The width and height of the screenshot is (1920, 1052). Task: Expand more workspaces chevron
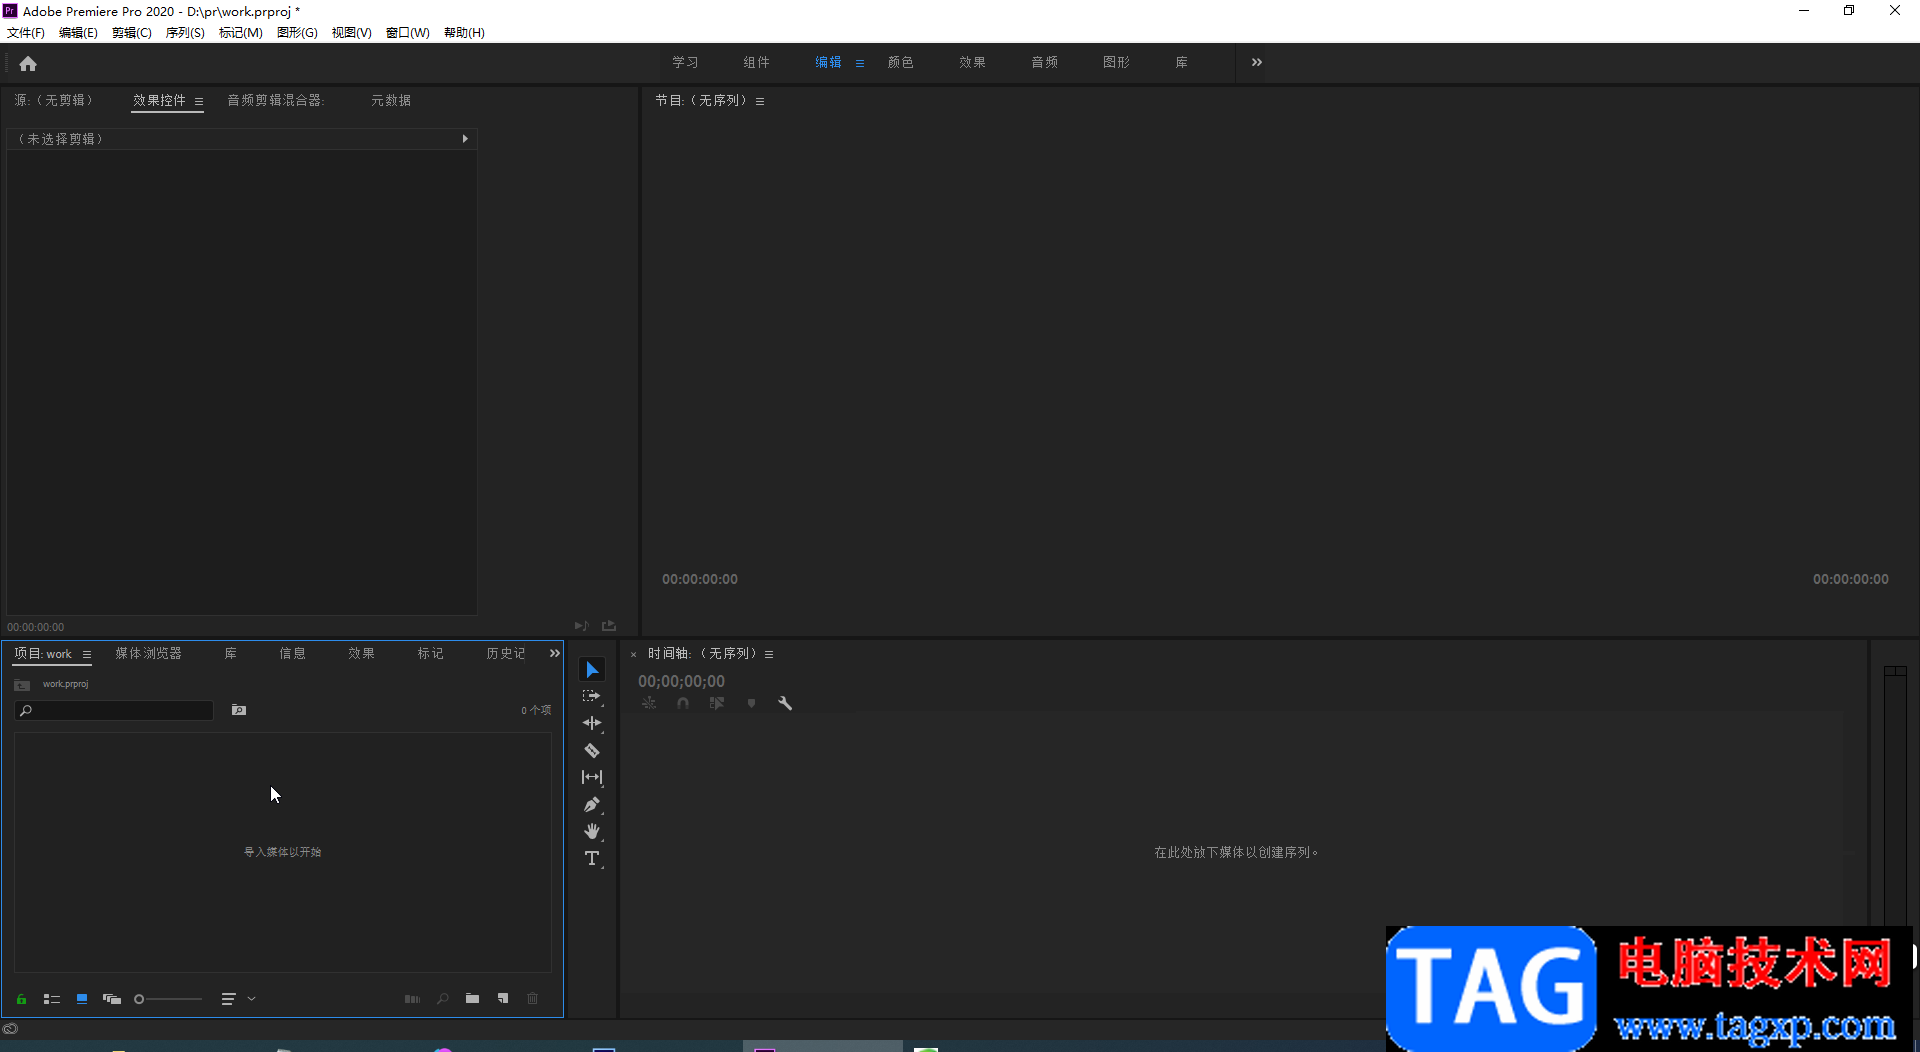tap(1257, 62)
